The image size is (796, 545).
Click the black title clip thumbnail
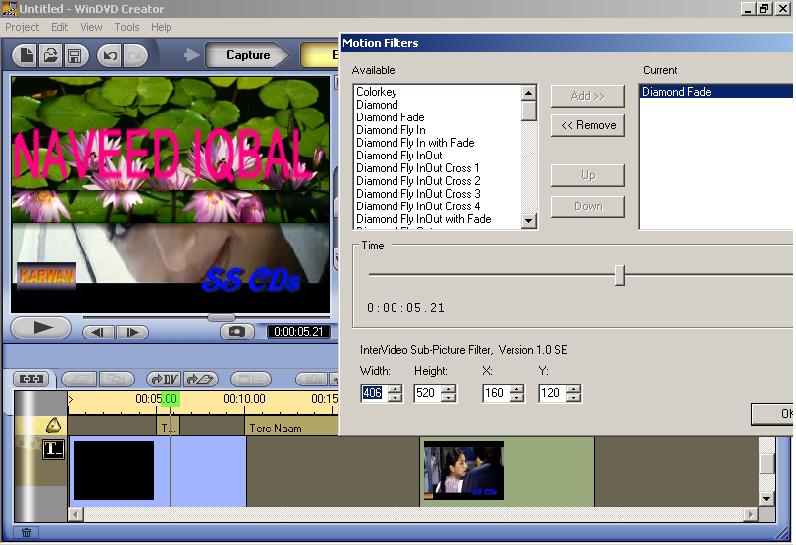[114, 470]
